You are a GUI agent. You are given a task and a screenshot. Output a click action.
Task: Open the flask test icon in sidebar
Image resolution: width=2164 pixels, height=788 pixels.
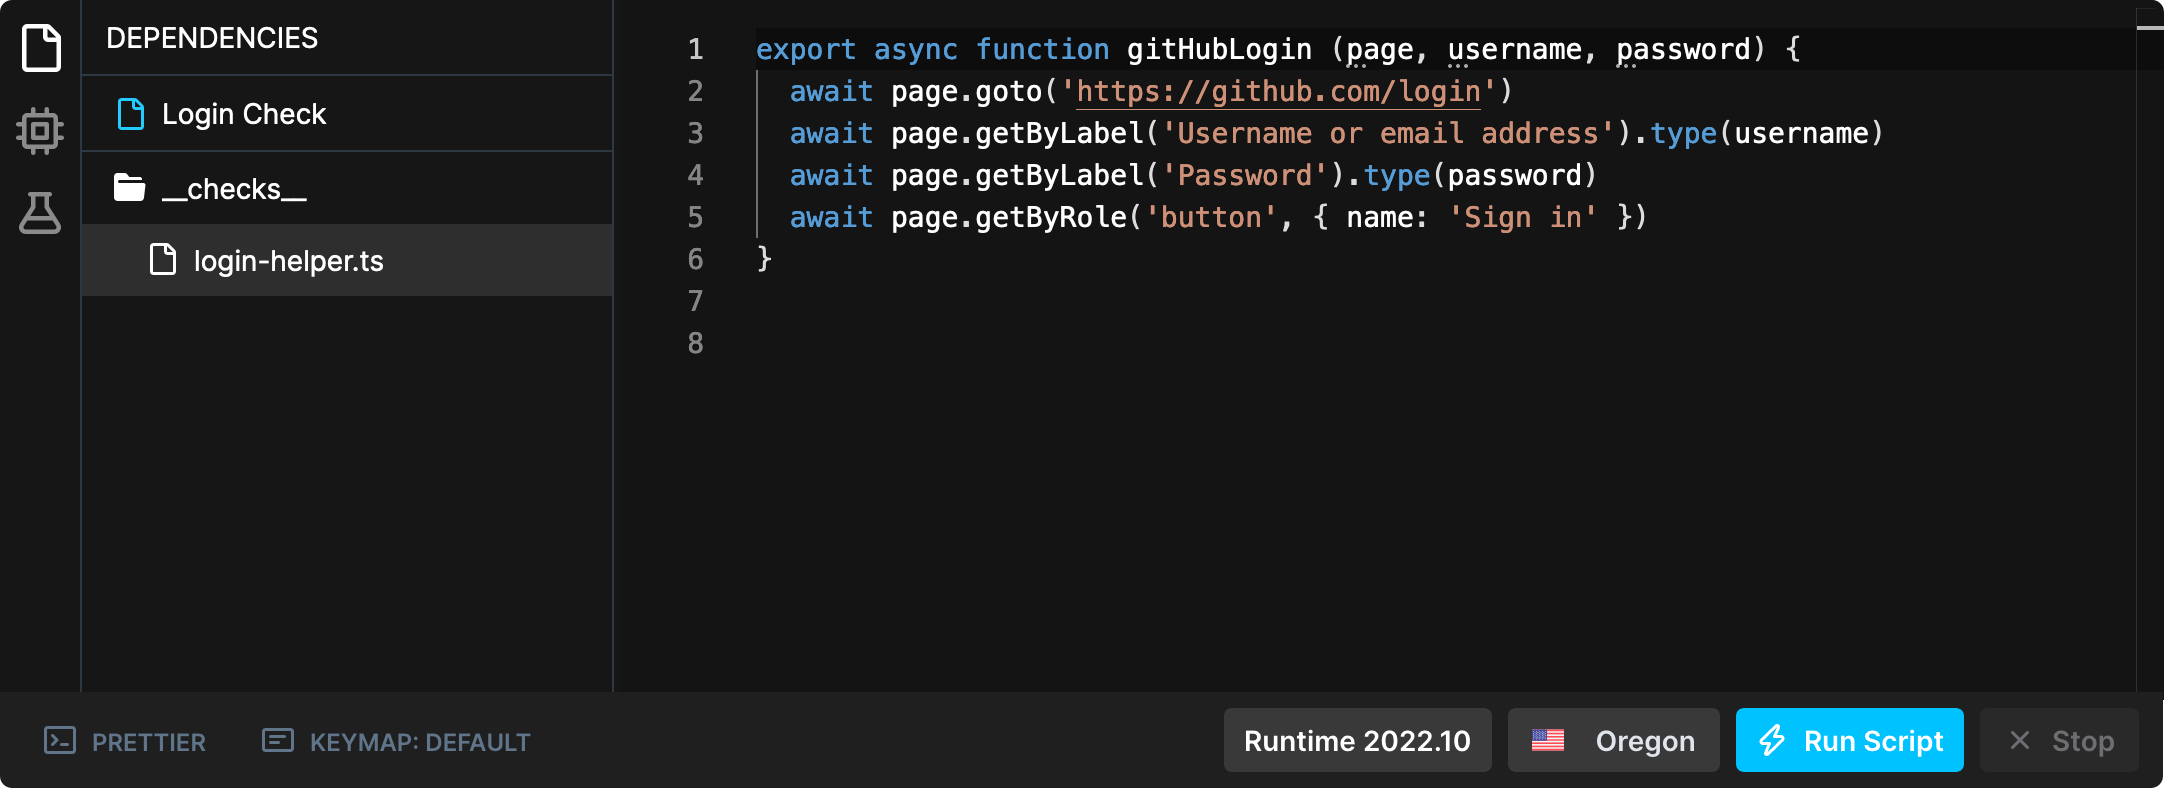[x=40, y=213]
